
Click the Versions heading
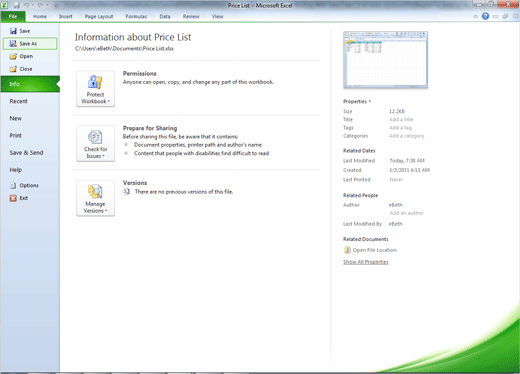tap(135, 183)
